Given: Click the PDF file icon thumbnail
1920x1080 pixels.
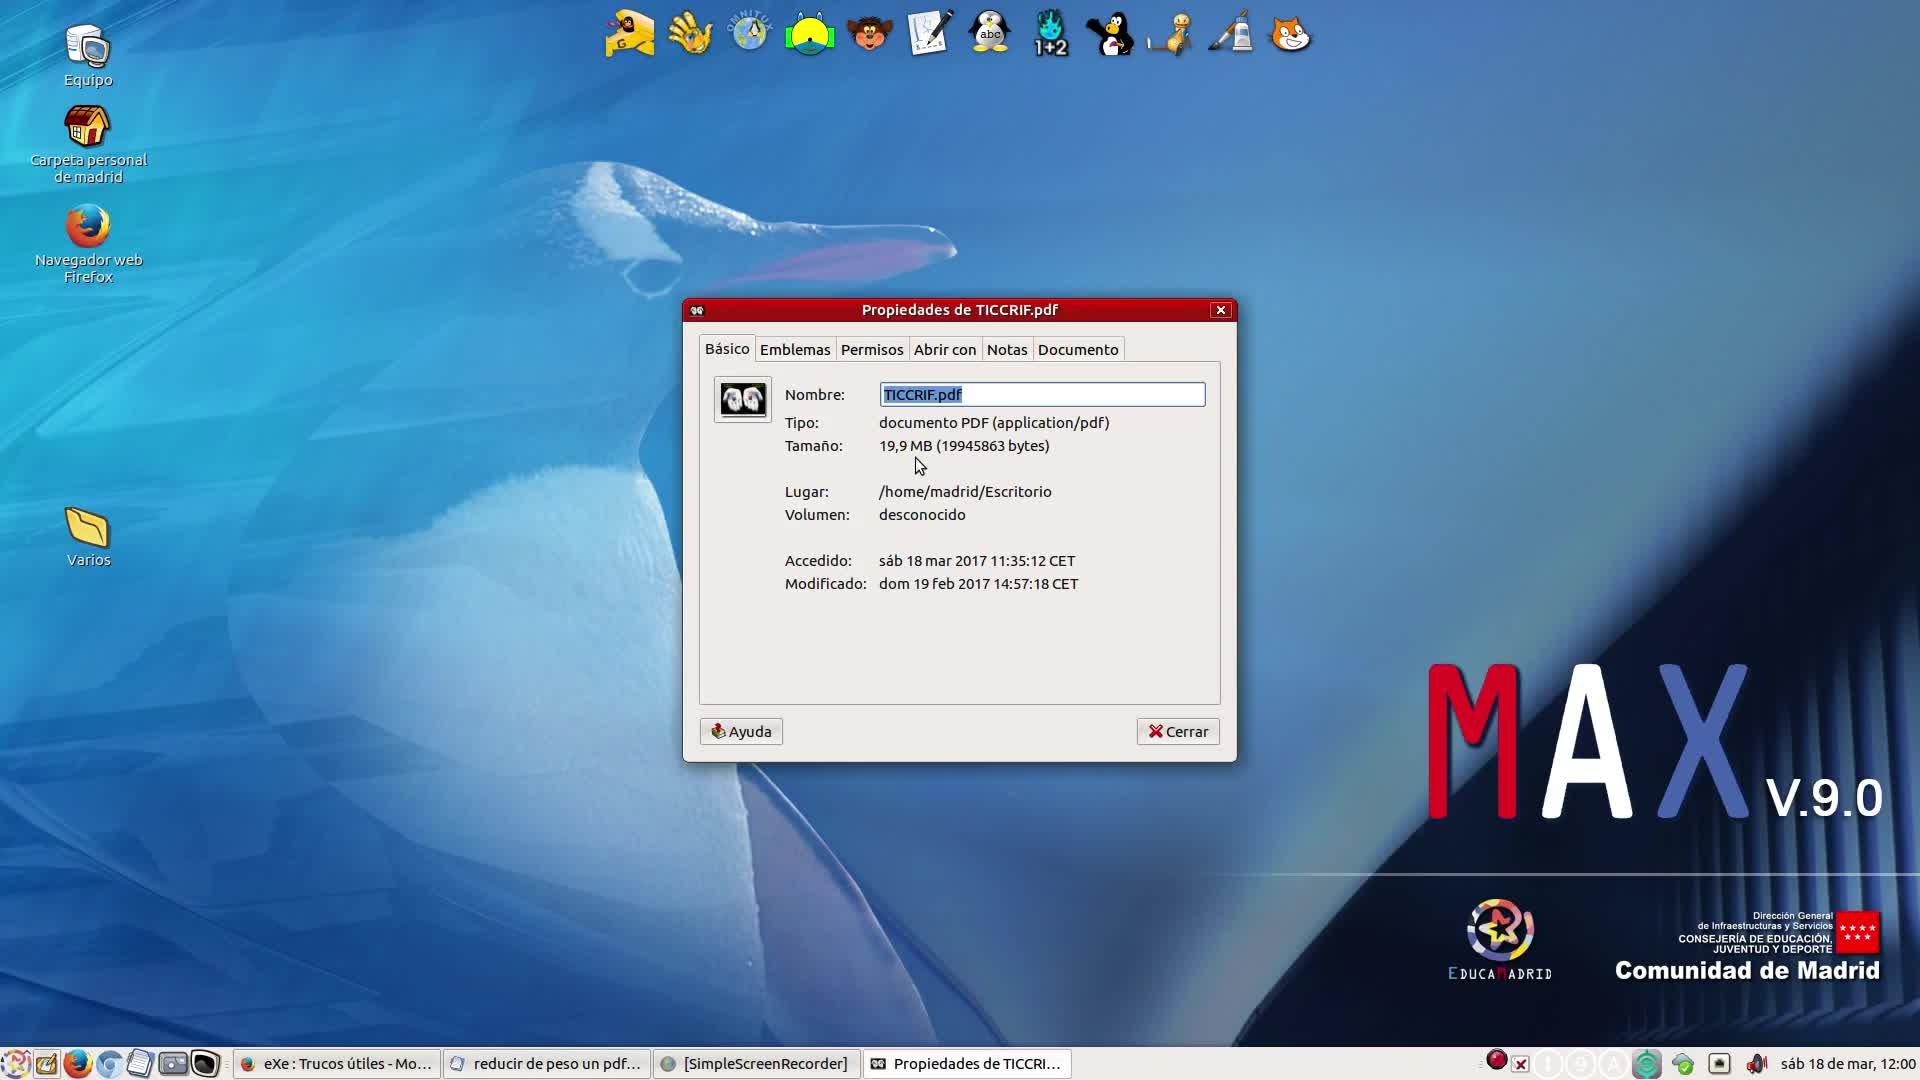Looking at the screenshot, I should point(742,399).
